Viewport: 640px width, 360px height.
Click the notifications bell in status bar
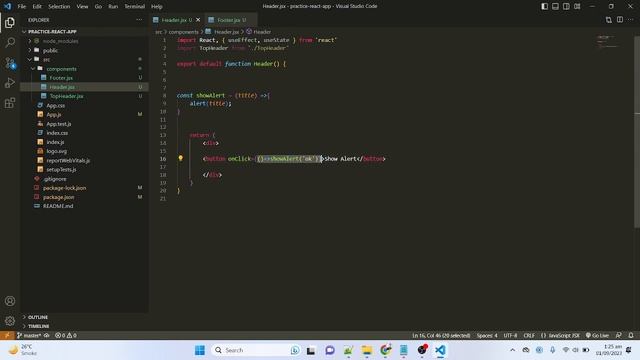tap(631, 335)
